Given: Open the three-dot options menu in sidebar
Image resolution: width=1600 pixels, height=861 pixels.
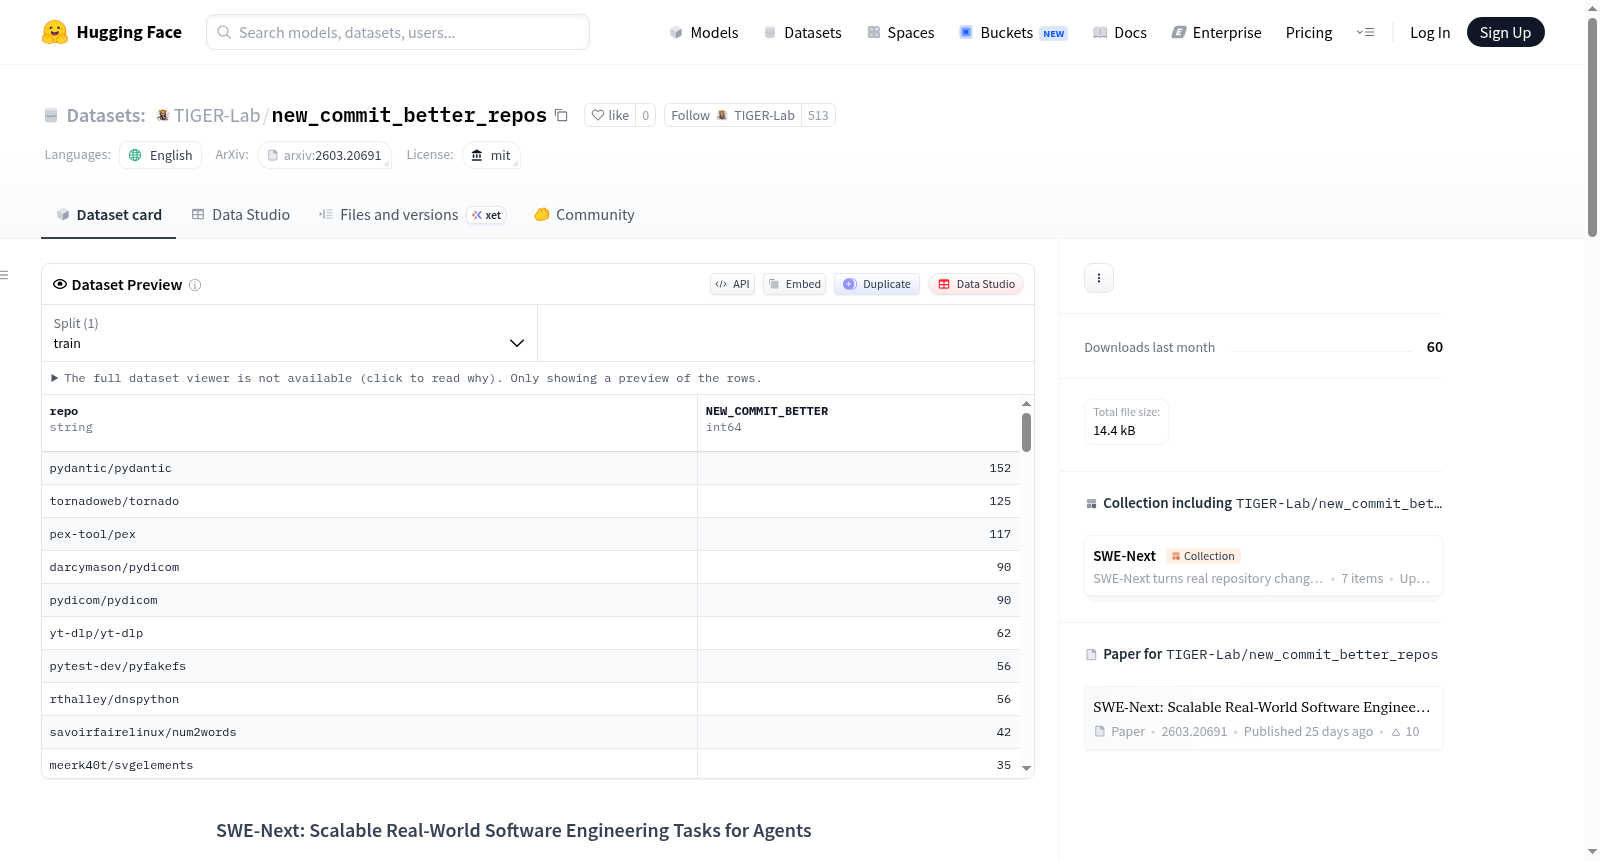Looking at the screenshot, I should coord(1099,278).
